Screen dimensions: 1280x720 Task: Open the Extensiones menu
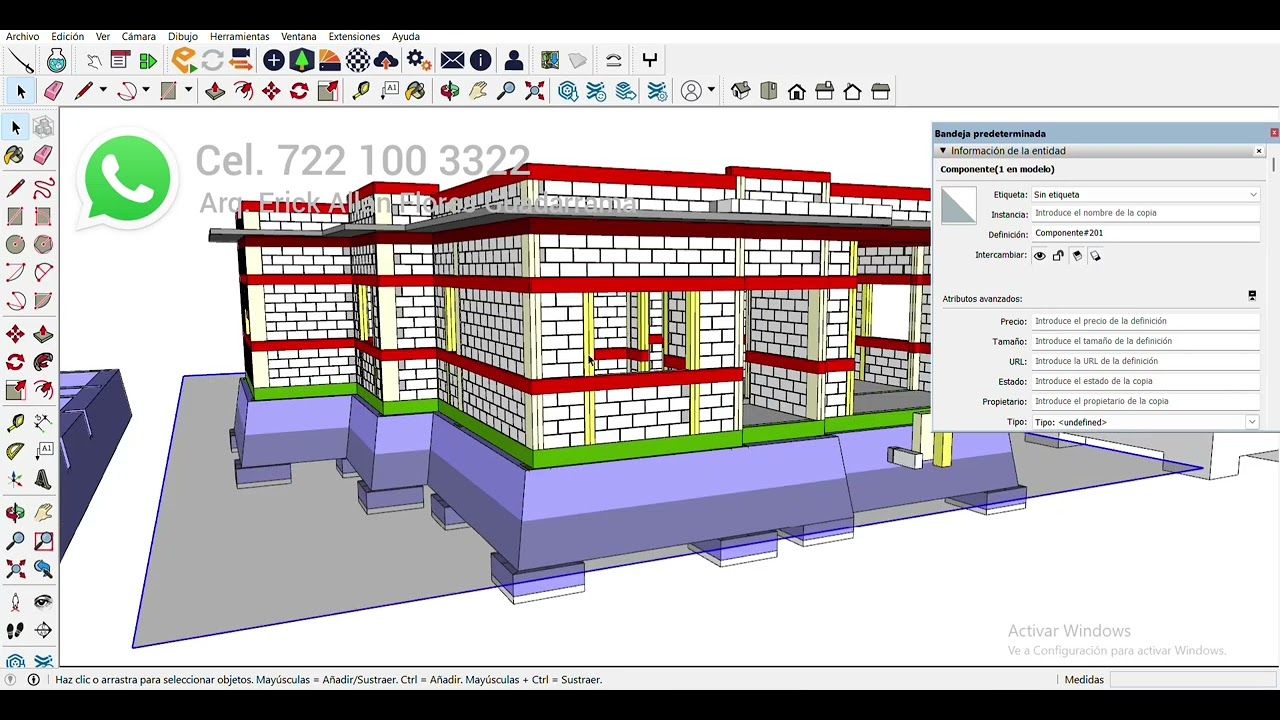point(354,36)
